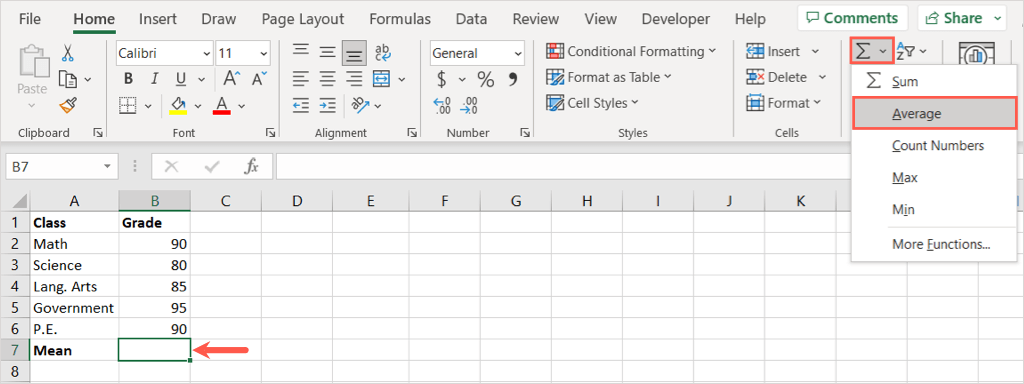This screenshot has width=1024, height=384.
Task: Open the Format cells menu
Action: (x=783, y=103)
